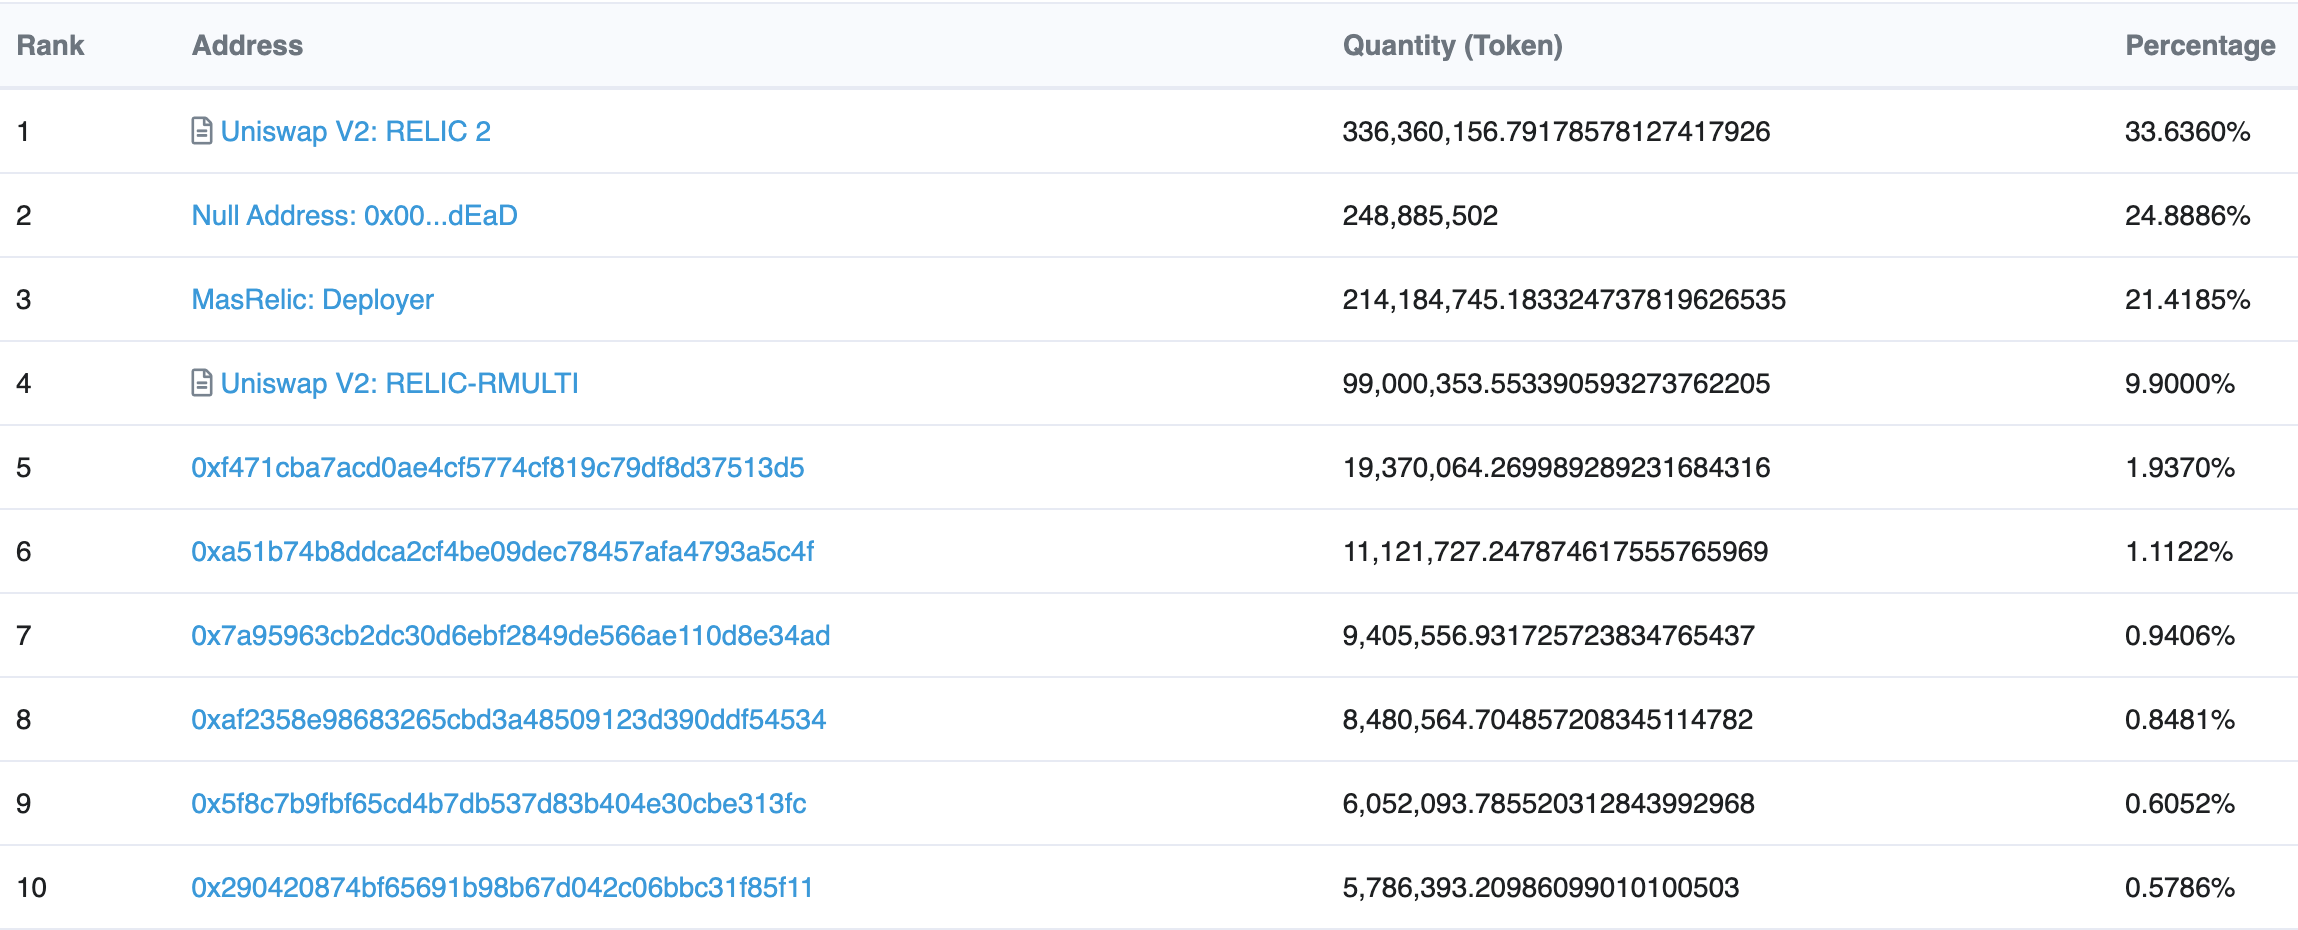This screenshot has height=930, width=2298.
Task: Select the 21.4185% percentage for MasRelic
Action: 2187,299
